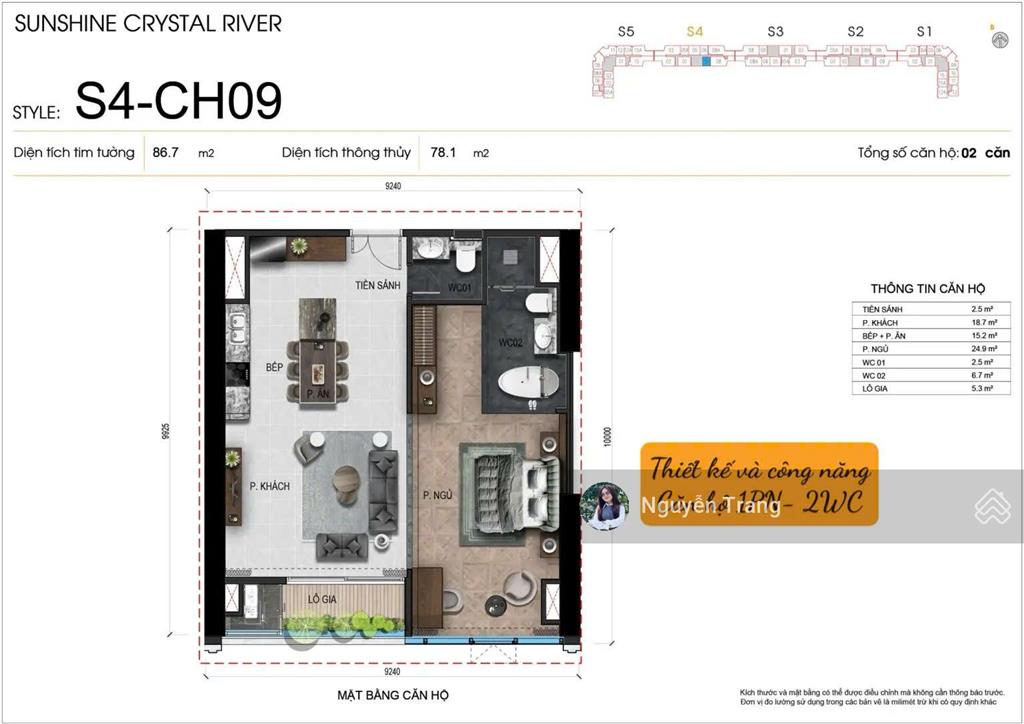1024x724 pixels.
Task: Click the 86.7 area value
Action: (x=165, y=152)
